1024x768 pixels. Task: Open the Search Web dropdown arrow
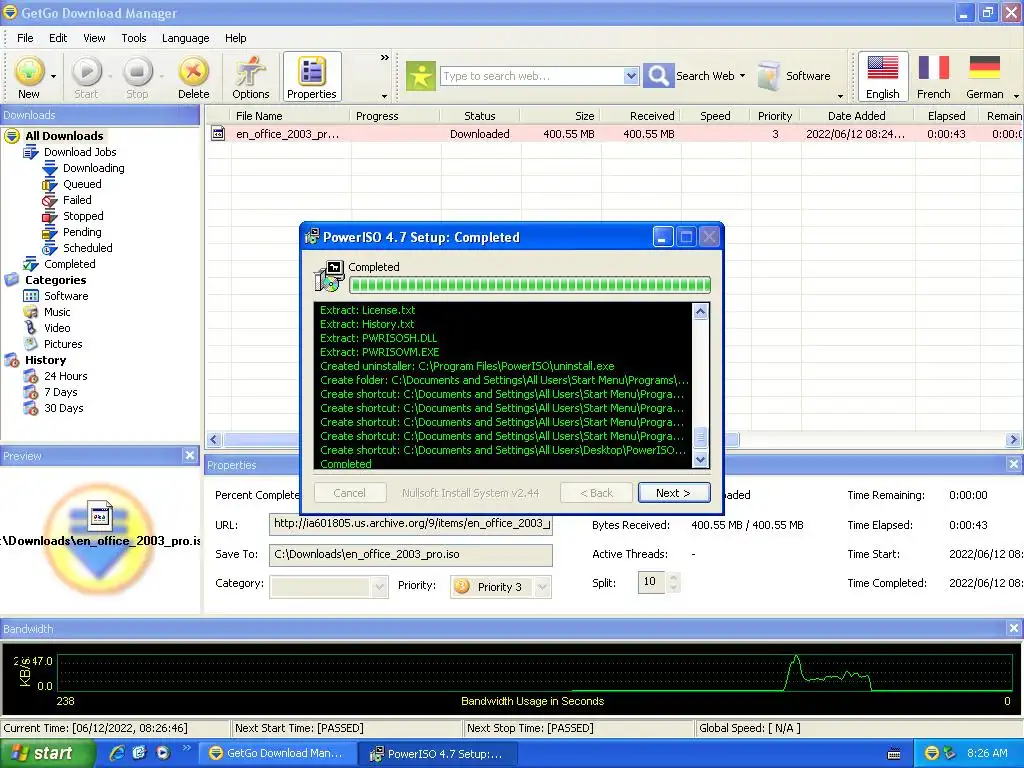[x=742, y=76]
